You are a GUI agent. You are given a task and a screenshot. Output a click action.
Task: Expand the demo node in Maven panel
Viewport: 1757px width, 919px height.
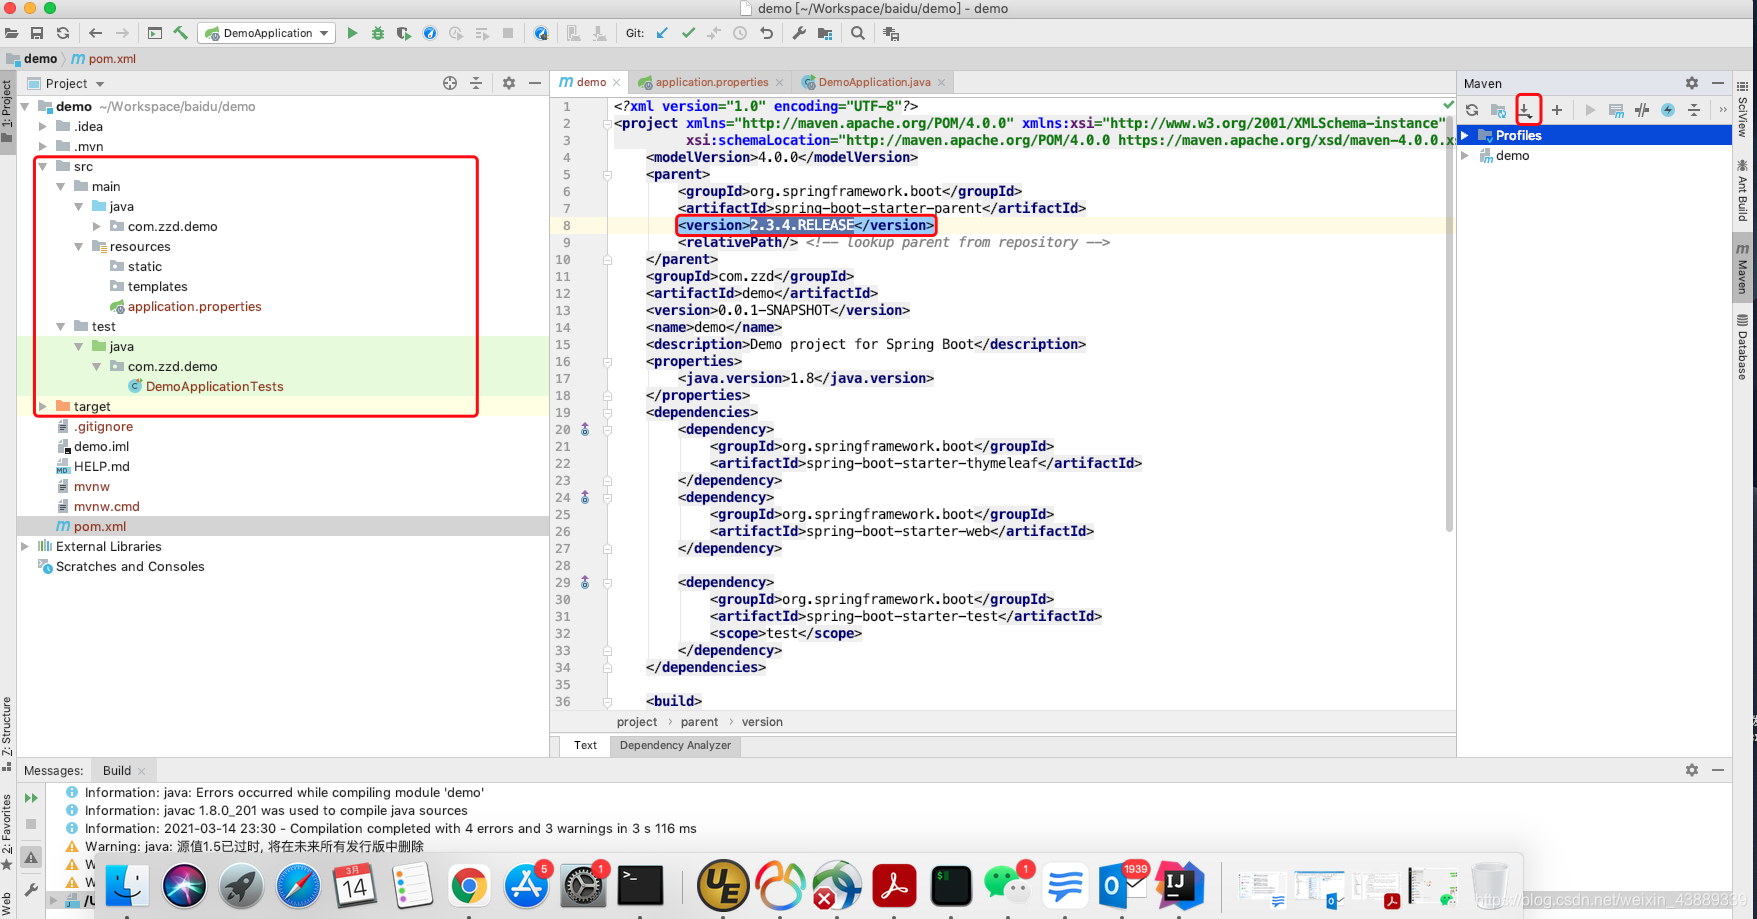[x=1465, y=155]
